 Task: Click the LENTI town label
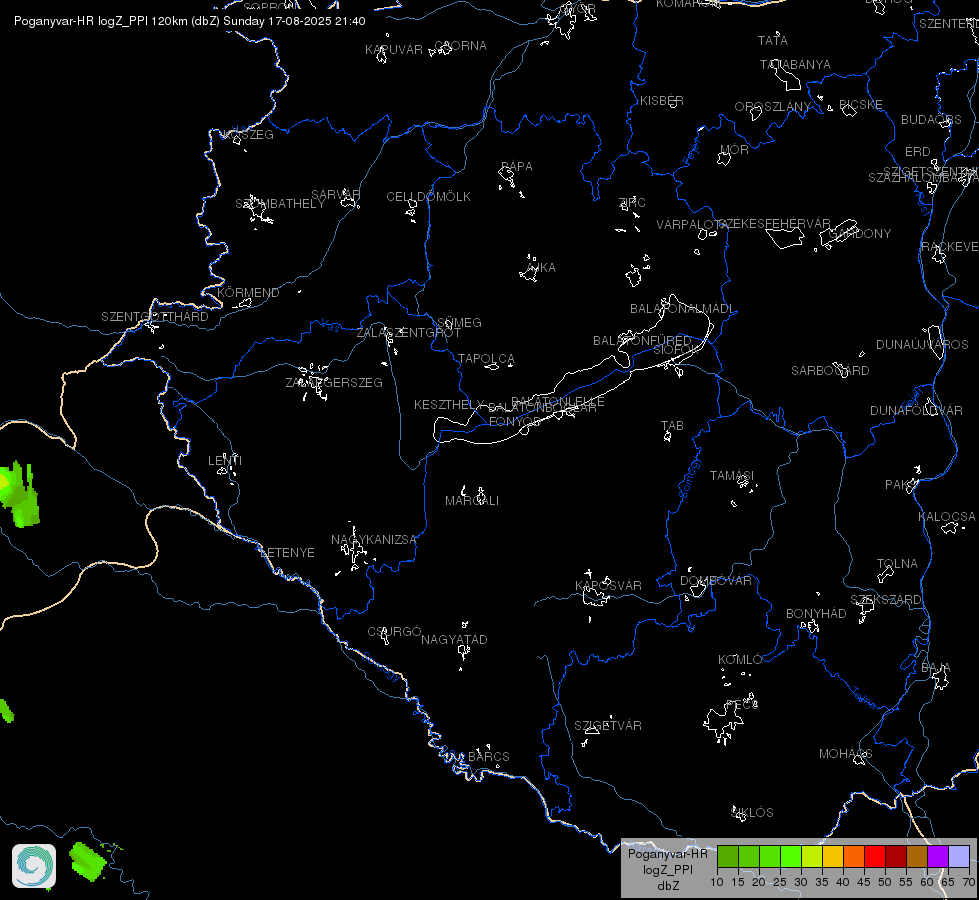tap(225, 460)
